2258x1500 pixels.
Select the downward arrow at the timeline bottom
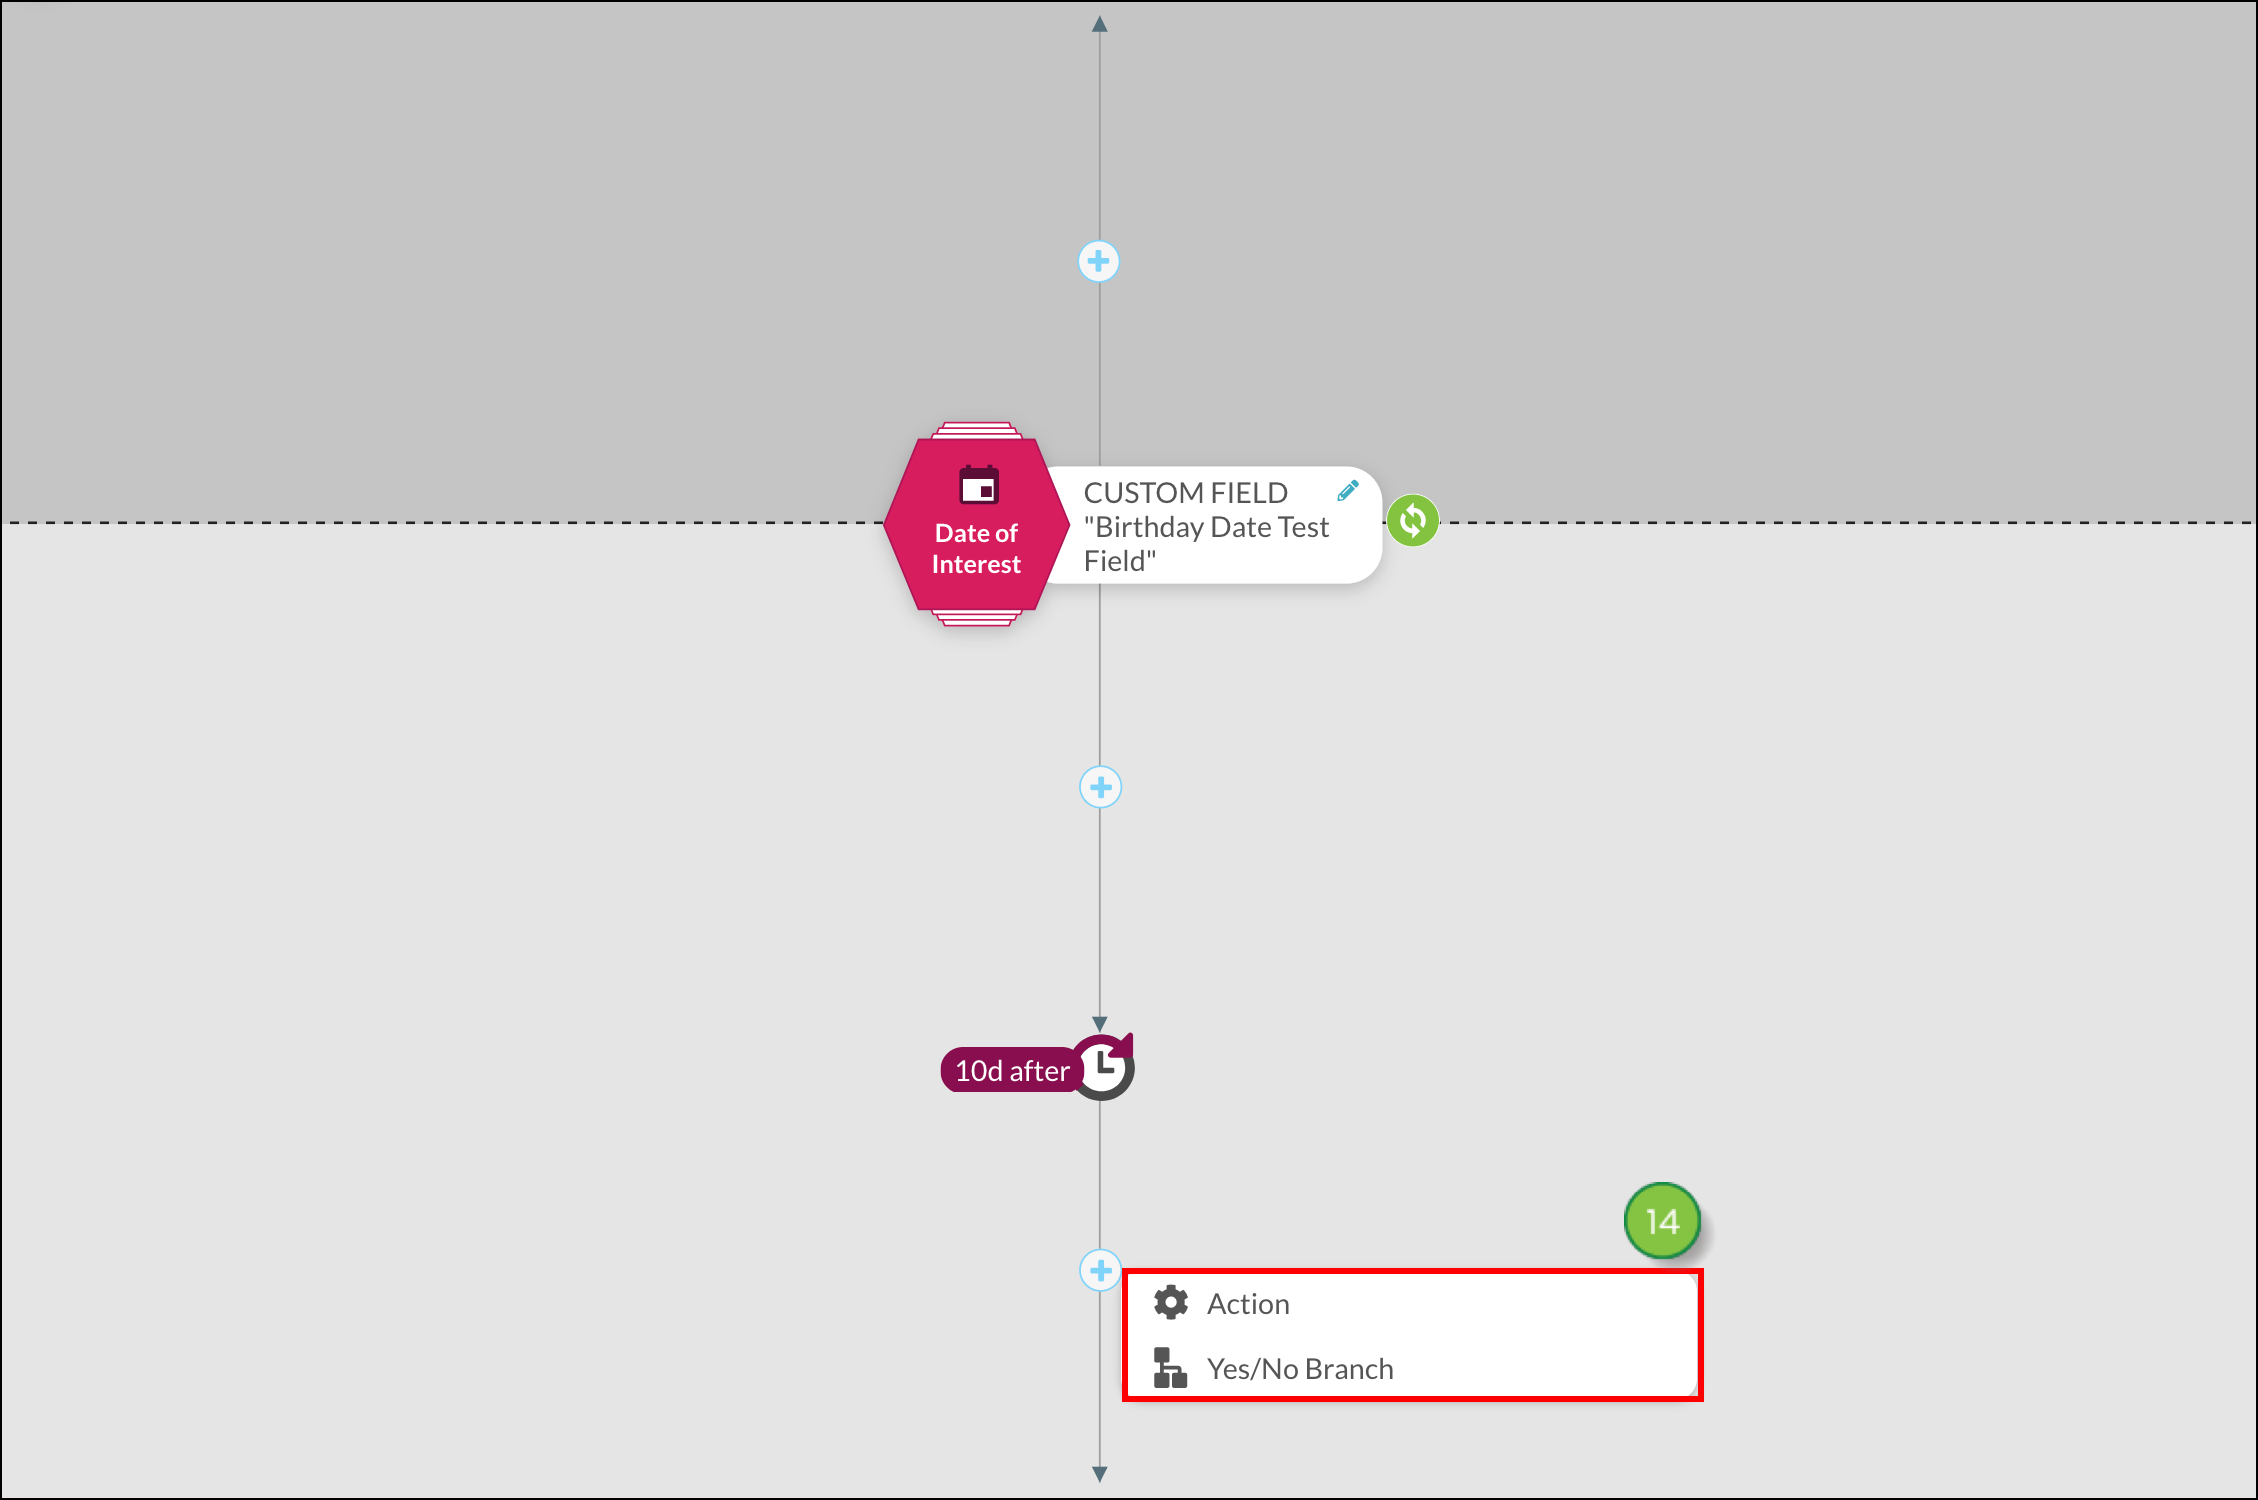(1098, 1473)
